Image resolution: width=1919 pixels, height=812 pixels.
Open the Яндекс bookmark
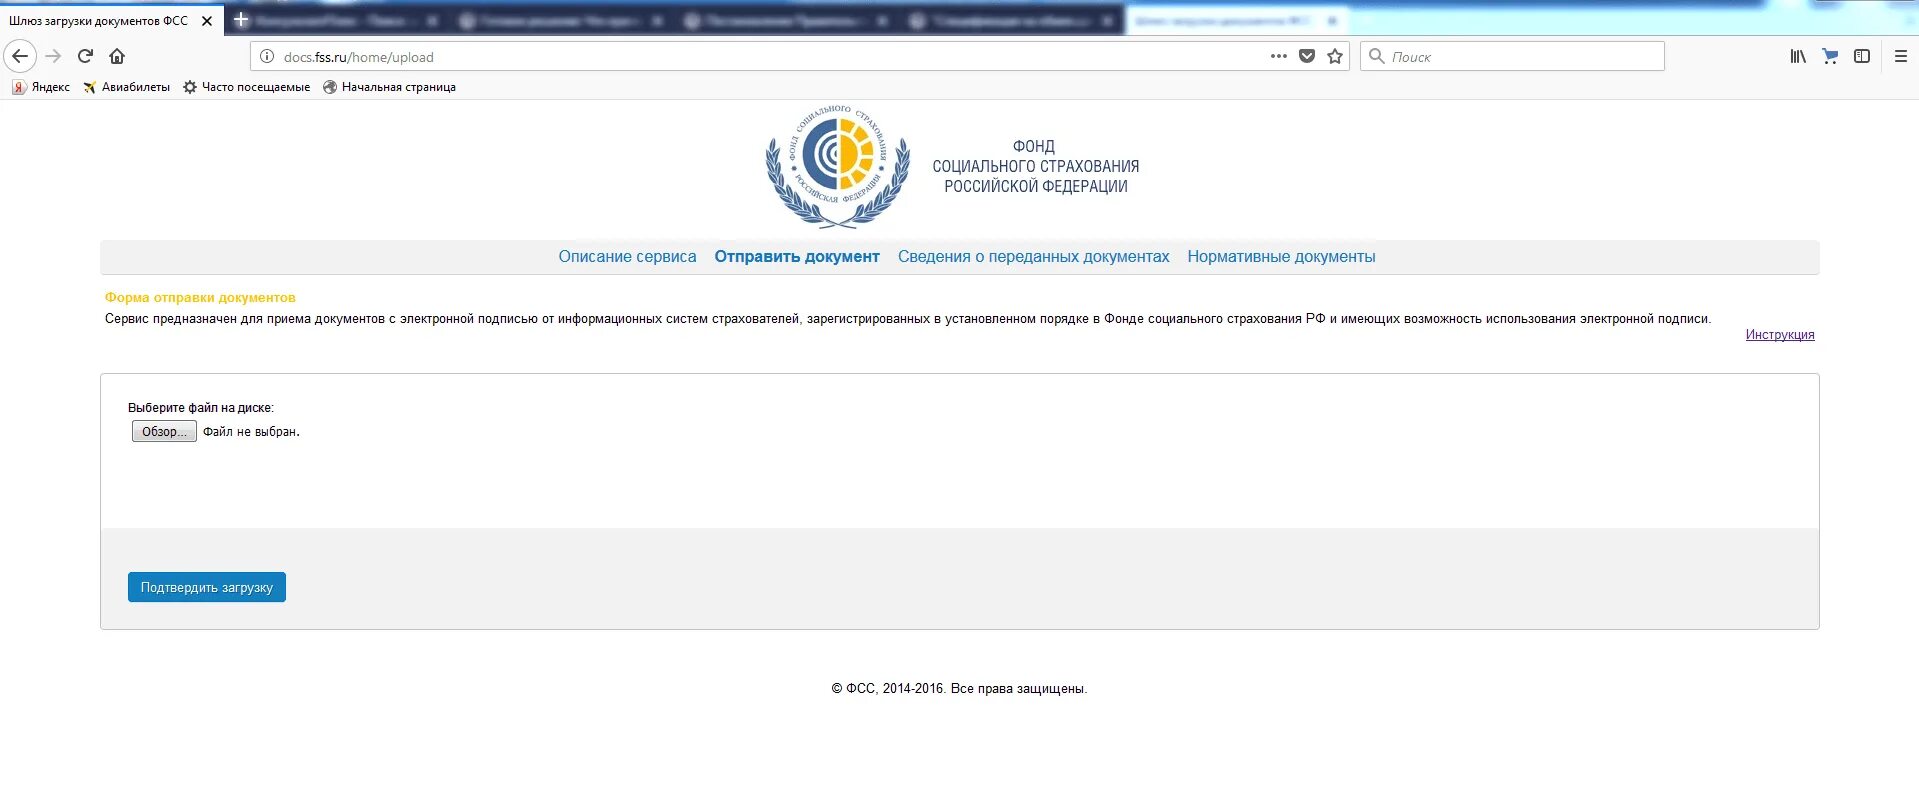coord(41,87)
